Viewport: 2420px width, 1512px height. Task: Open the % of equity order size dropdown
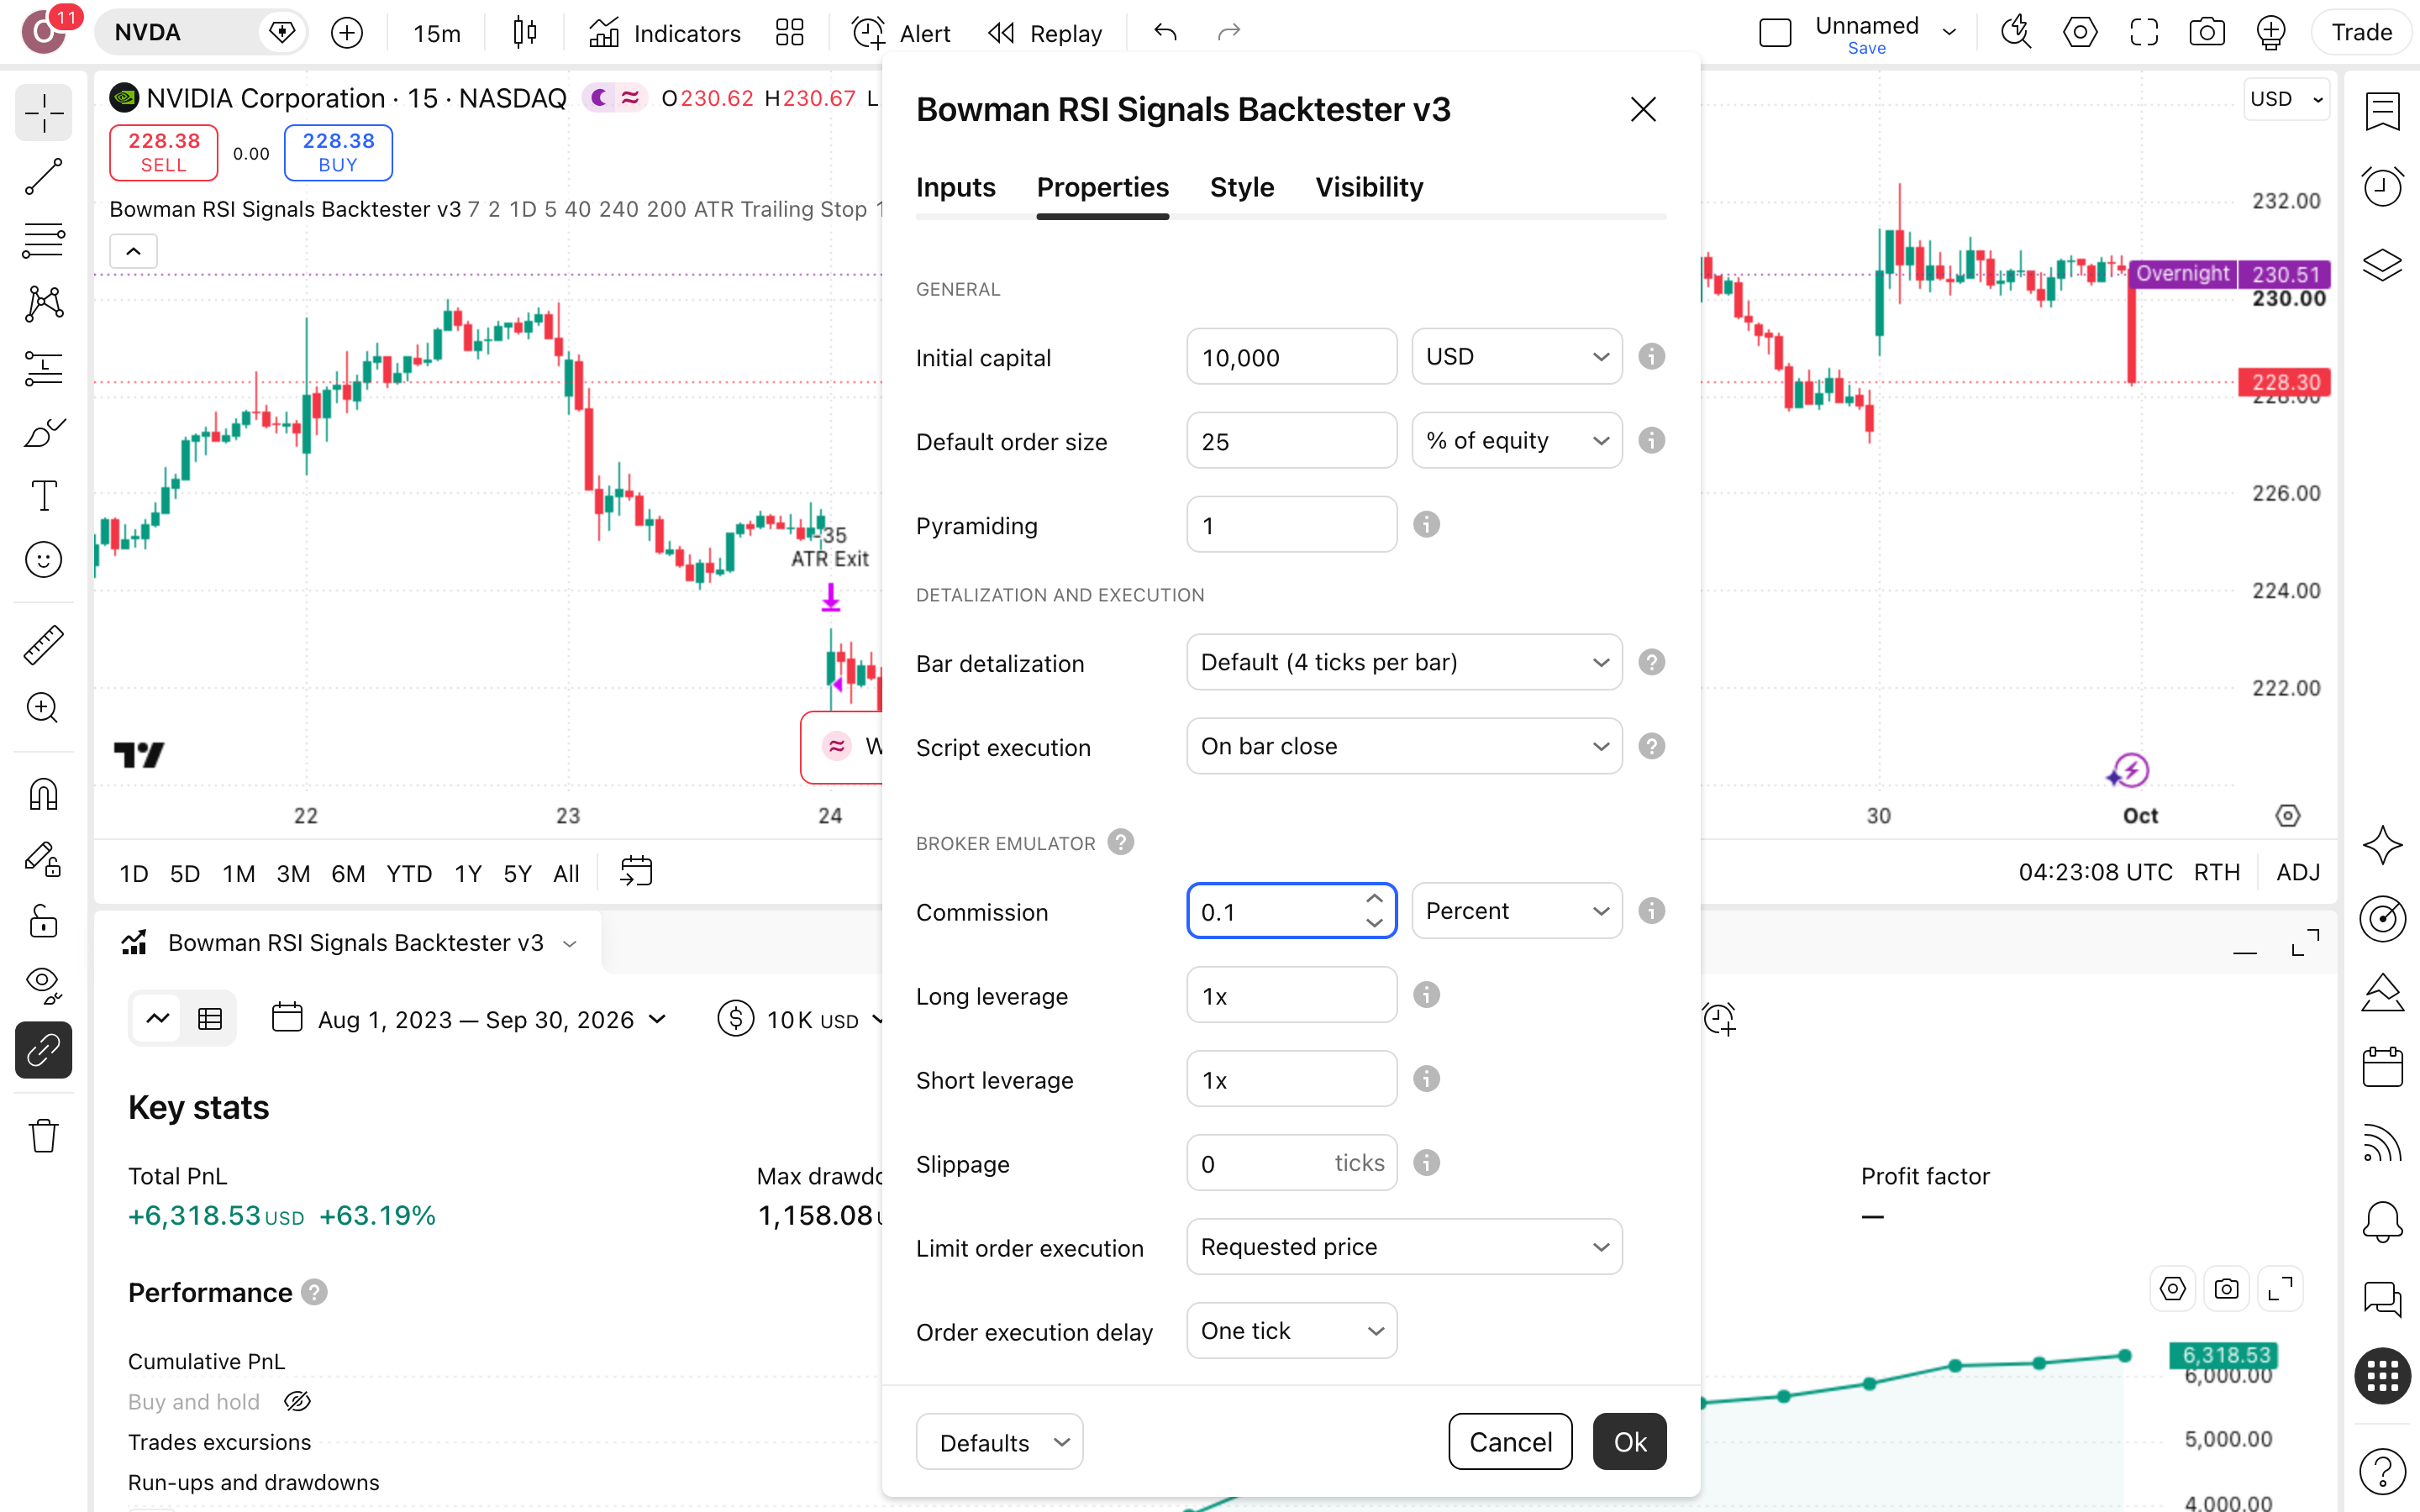click(1516, 441)
